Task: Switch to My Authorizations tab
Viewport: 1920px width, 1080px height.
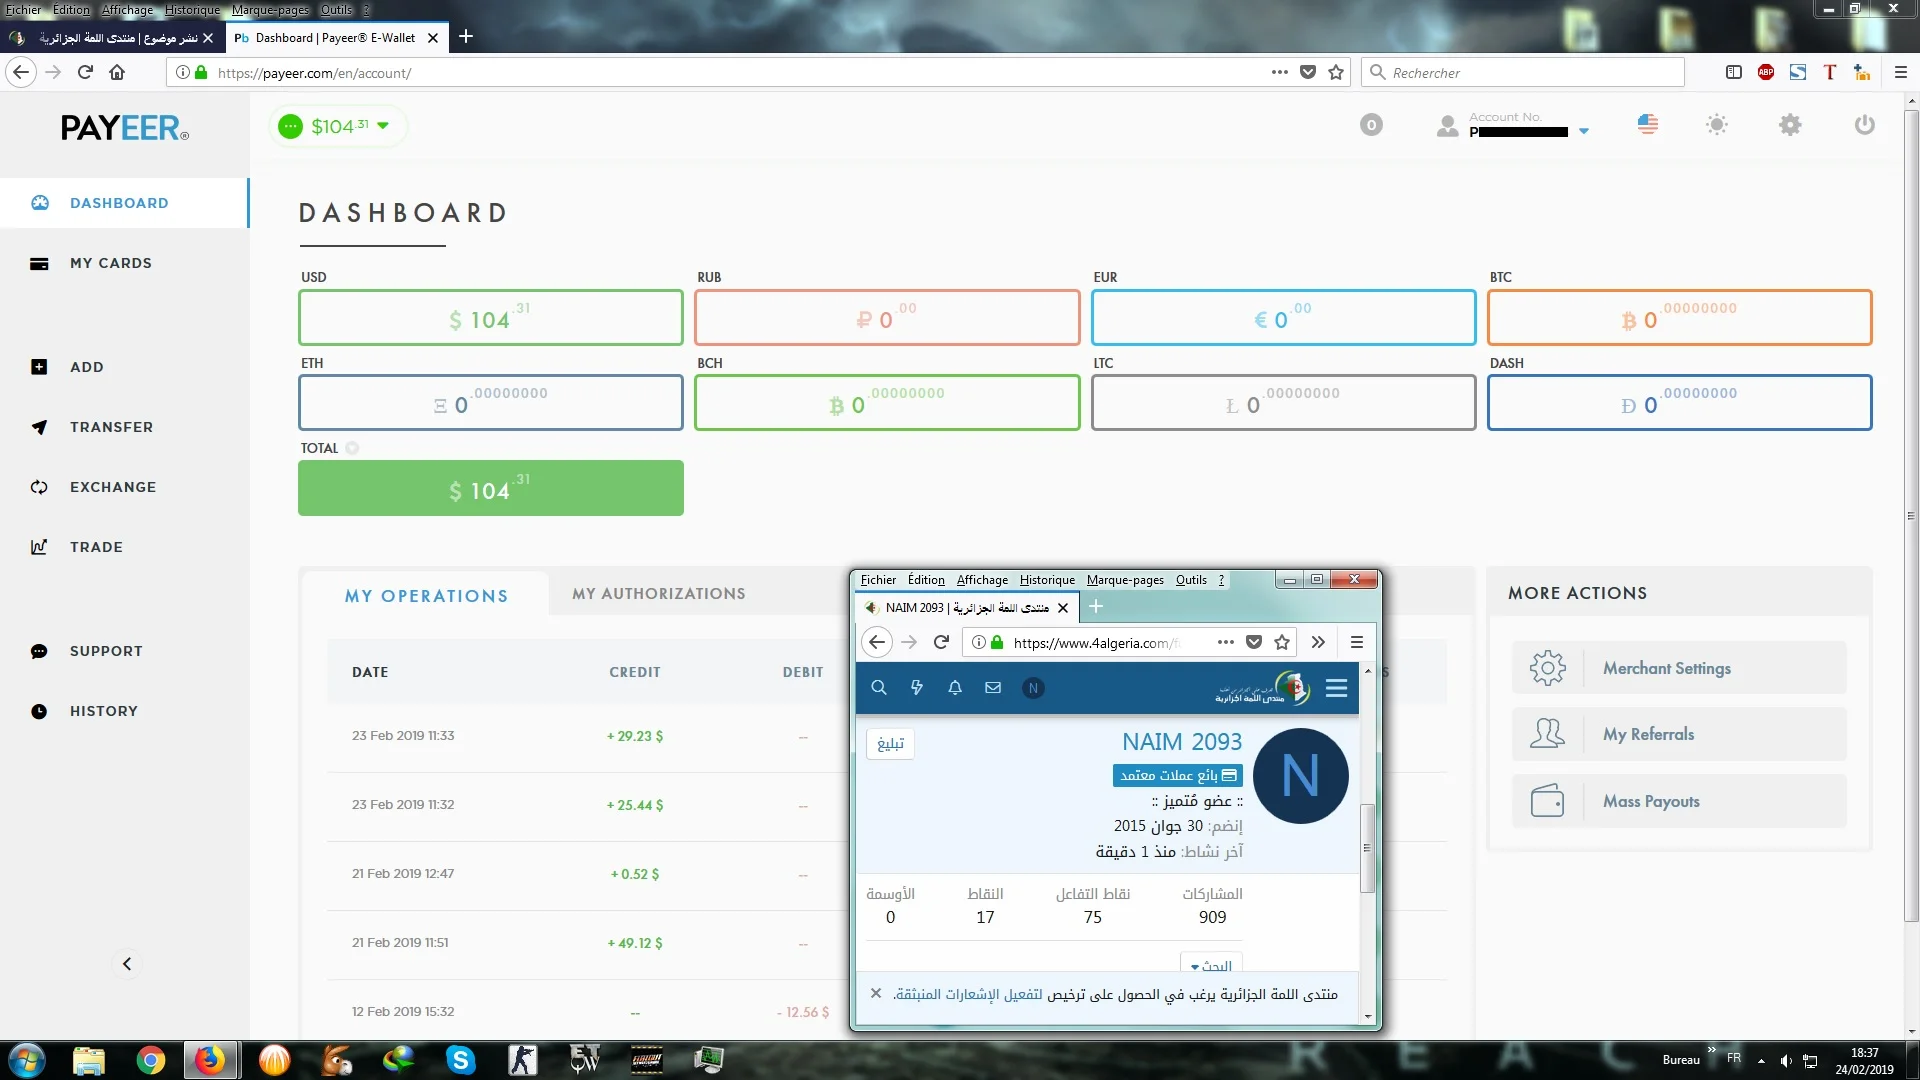Action: point(658,594)
